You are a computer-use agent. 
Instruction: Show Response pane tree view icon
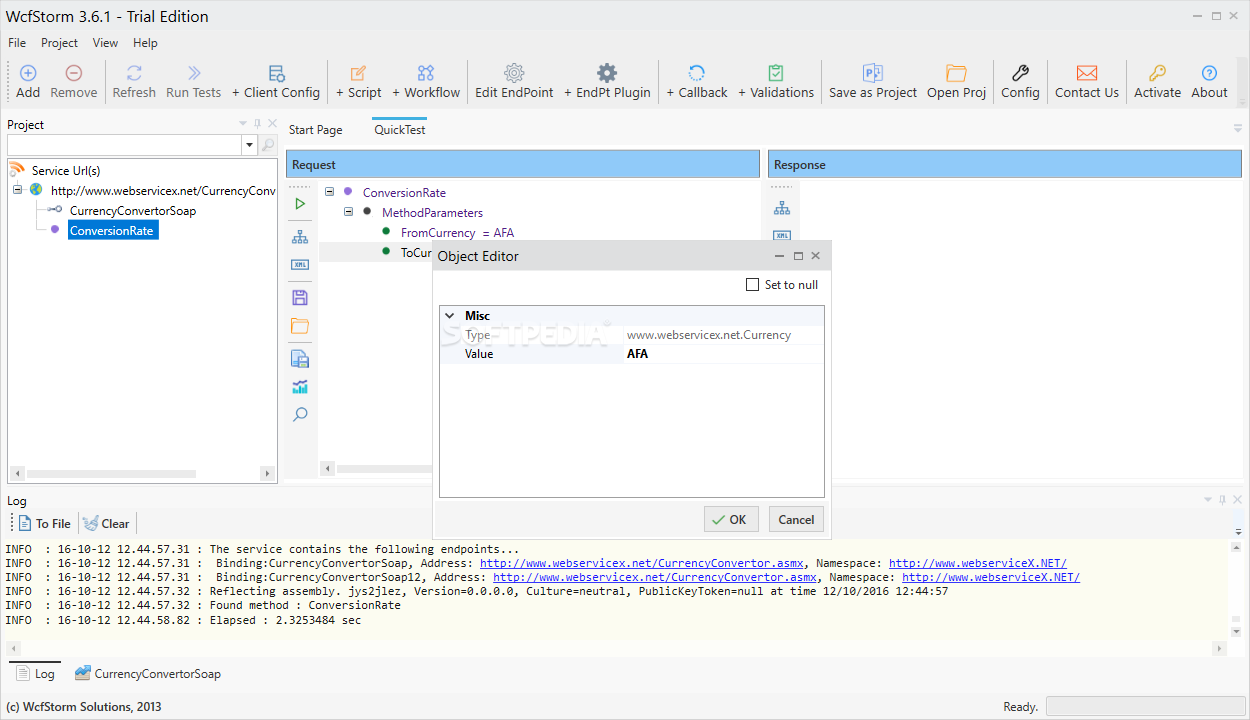(x=782, y=208)
